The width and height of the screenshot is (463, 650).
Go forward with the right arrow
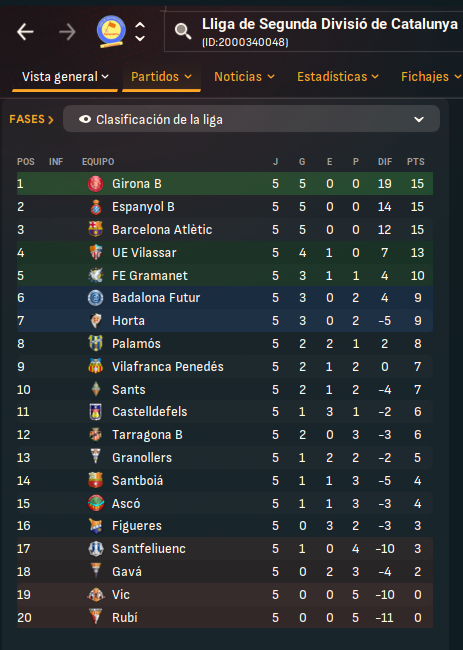pyautogui.click(x=67, y=32)
